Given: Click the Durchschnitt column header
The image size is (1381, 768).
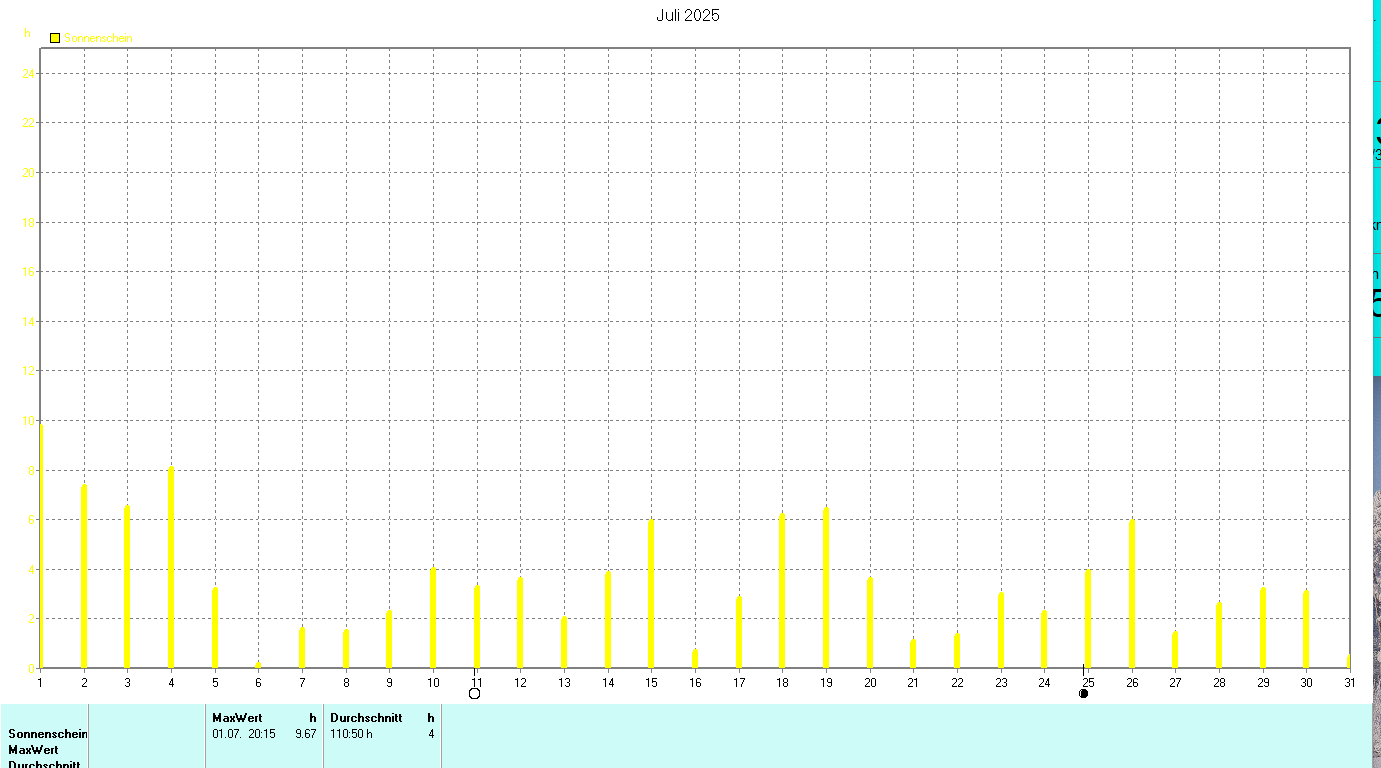Looking at the screenshot, I should (x=366, y=718).
